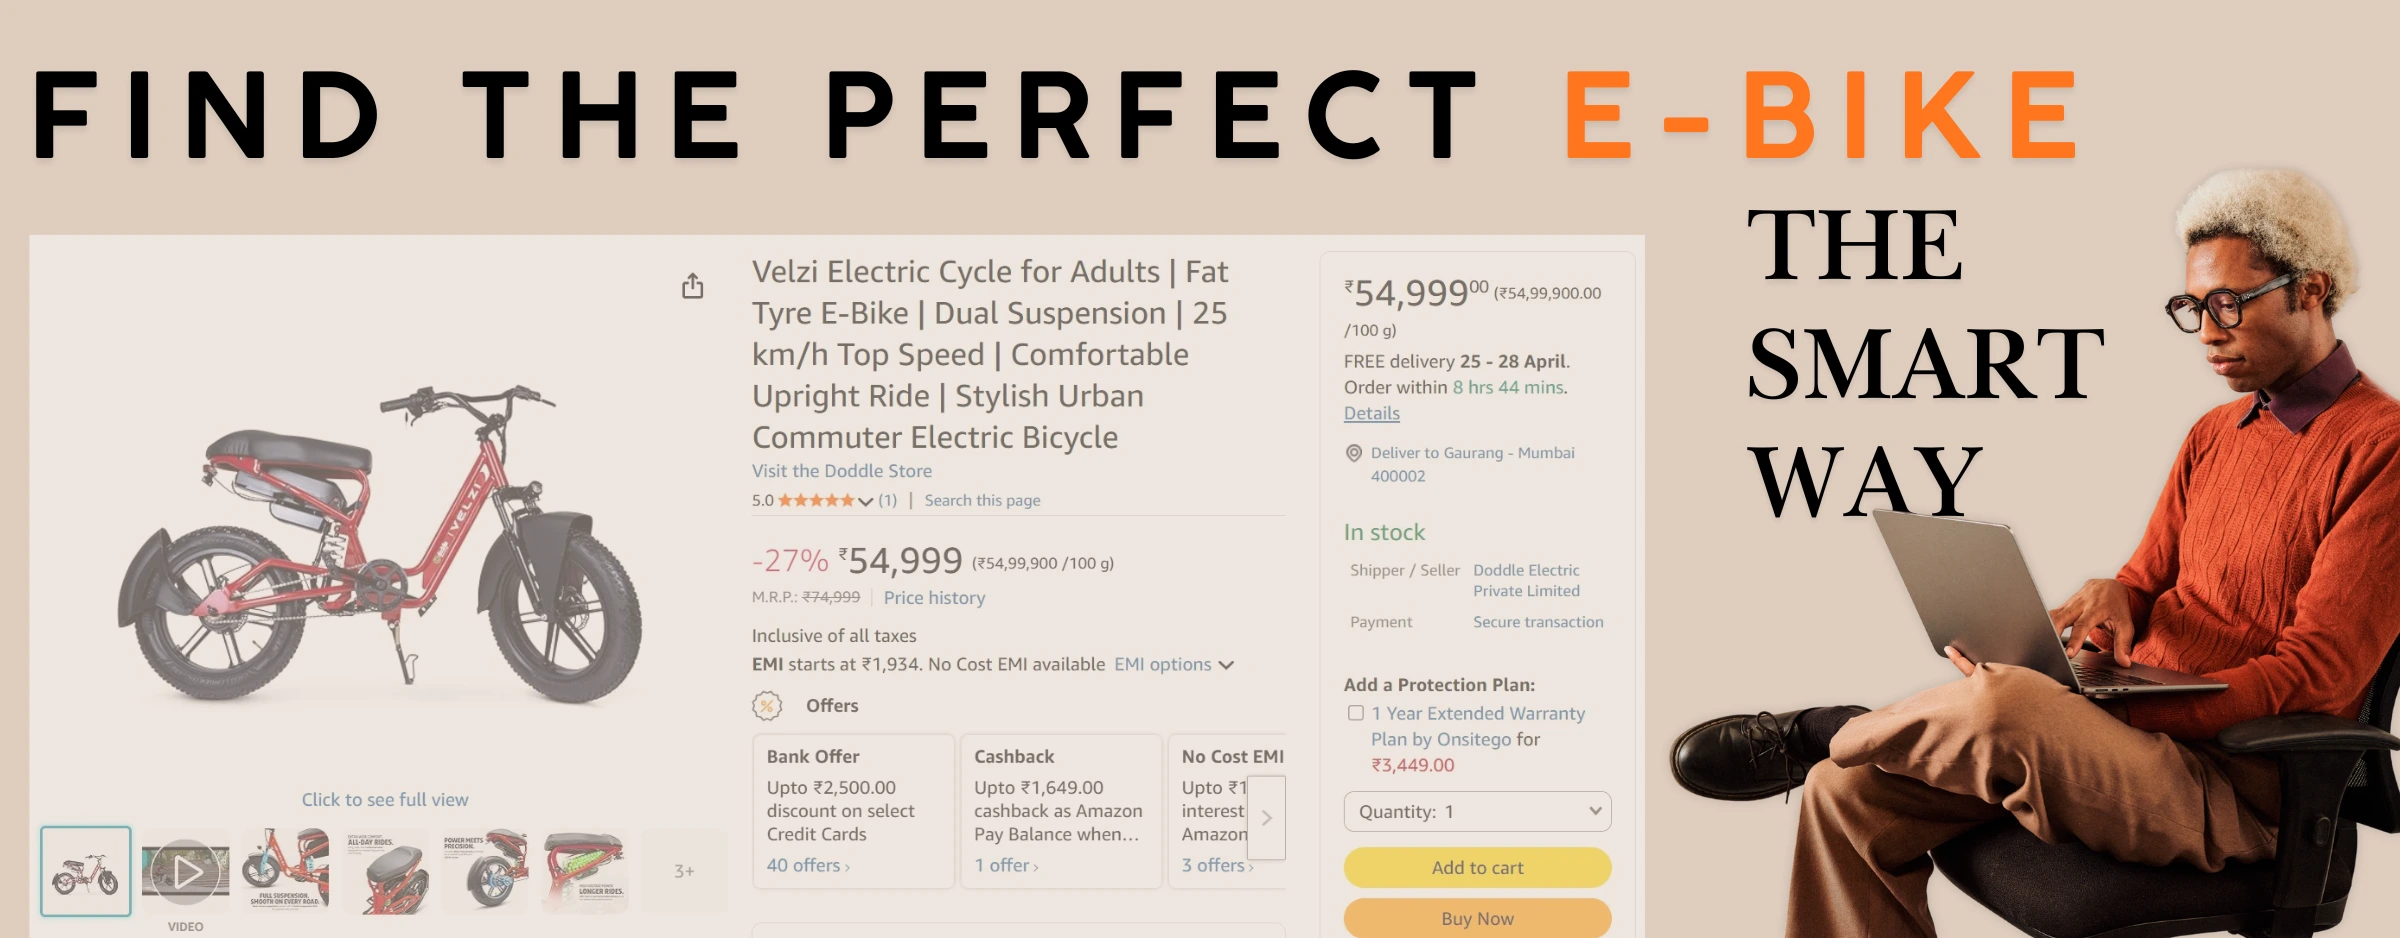View 40 offers under Bank Offer
This screenshot has width=2400, height=938.
[806, 864]
